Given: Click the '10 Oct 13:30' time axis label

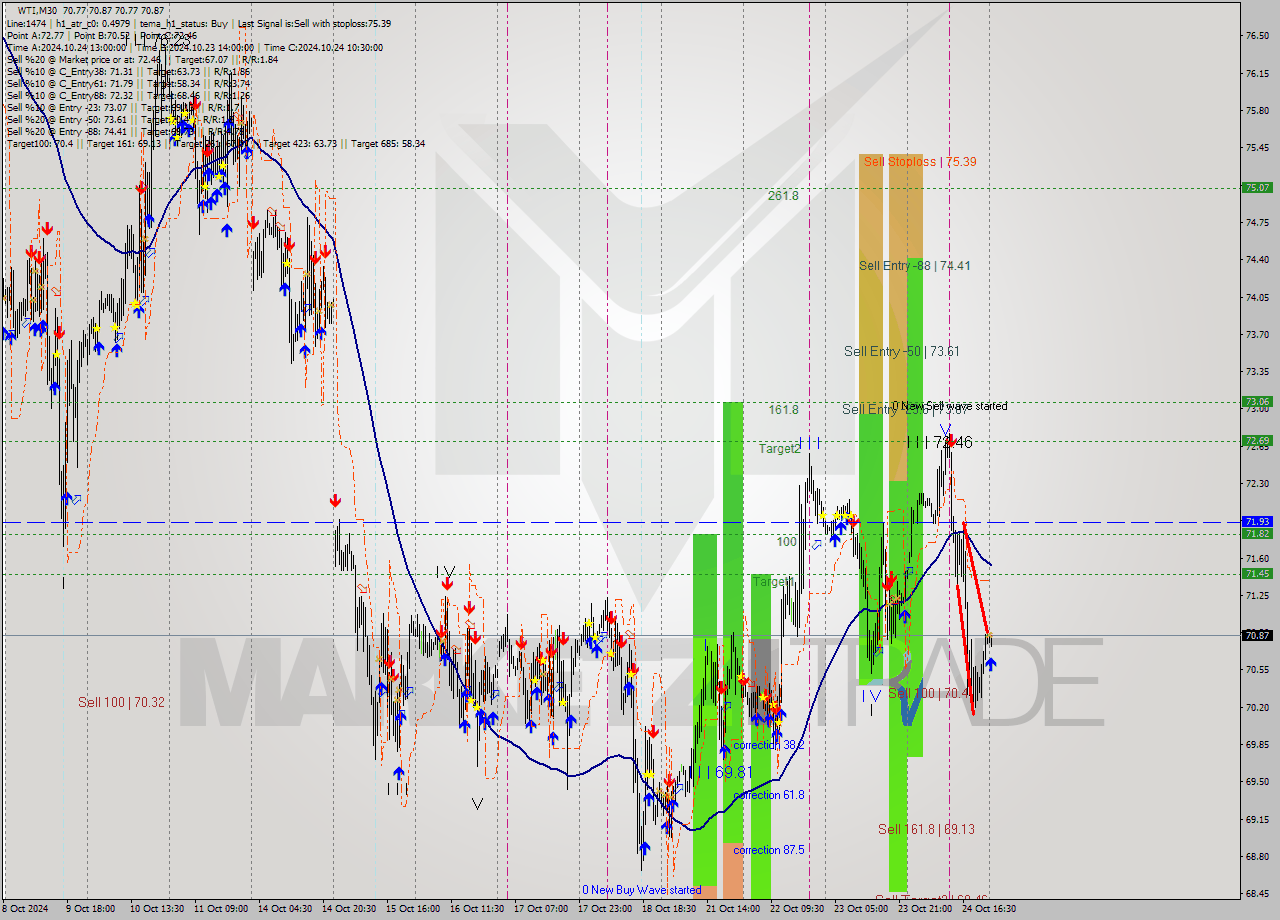Looking at the screenshot, I should pyautogui.click(x=158, y=909).
